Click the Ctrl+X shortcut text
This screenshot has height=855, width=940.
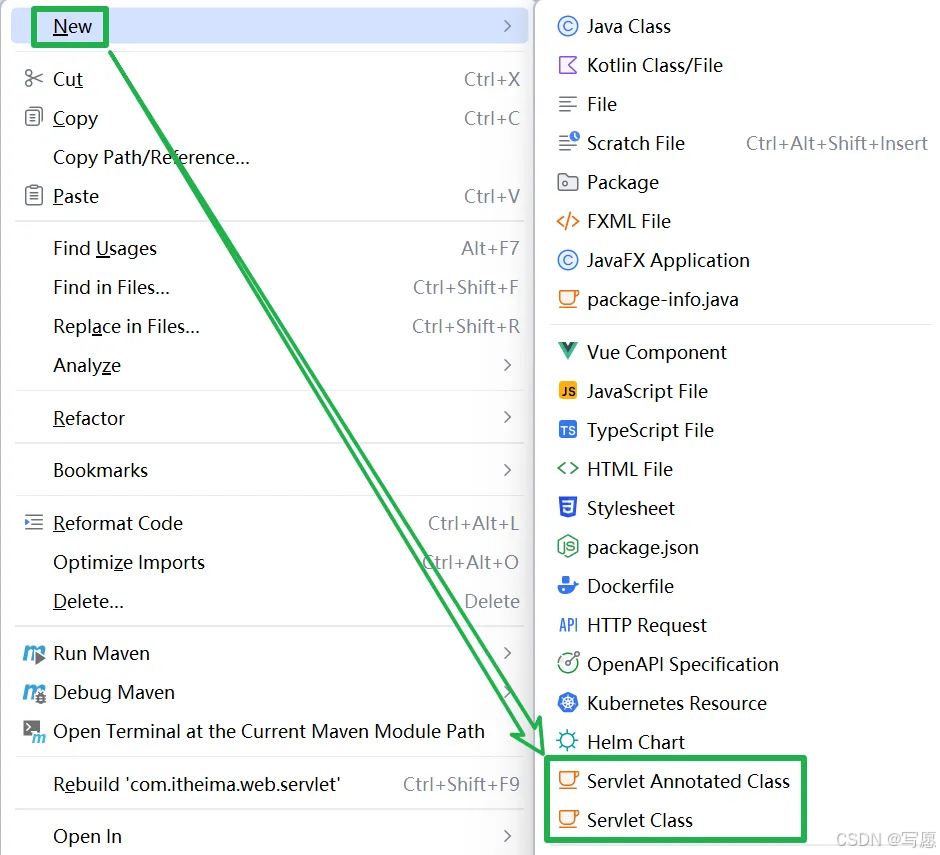pyautogui.click(x=492, y=79)
